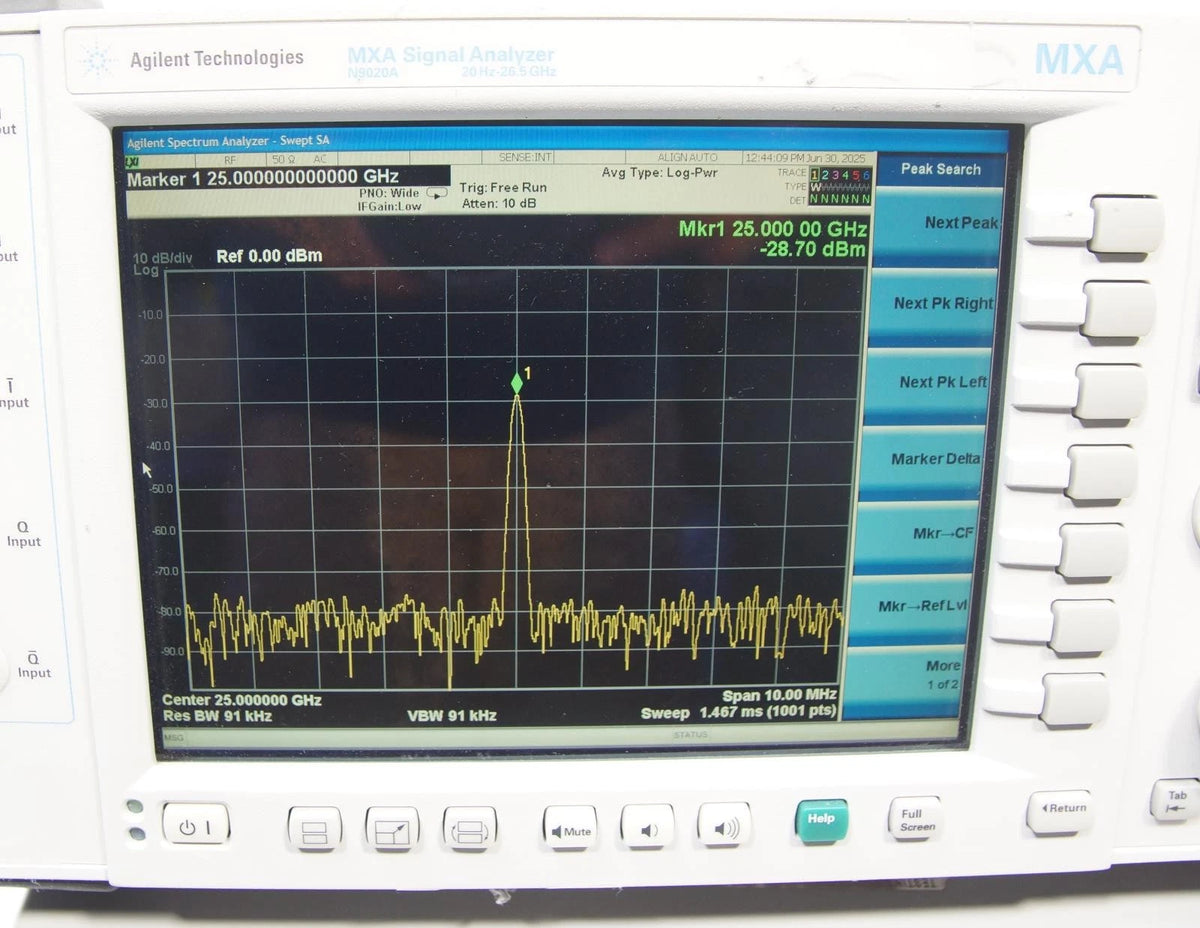The image size is (1200, 928).
Task: Select the VBW 91 kHz readout
Action: point(452,716)
